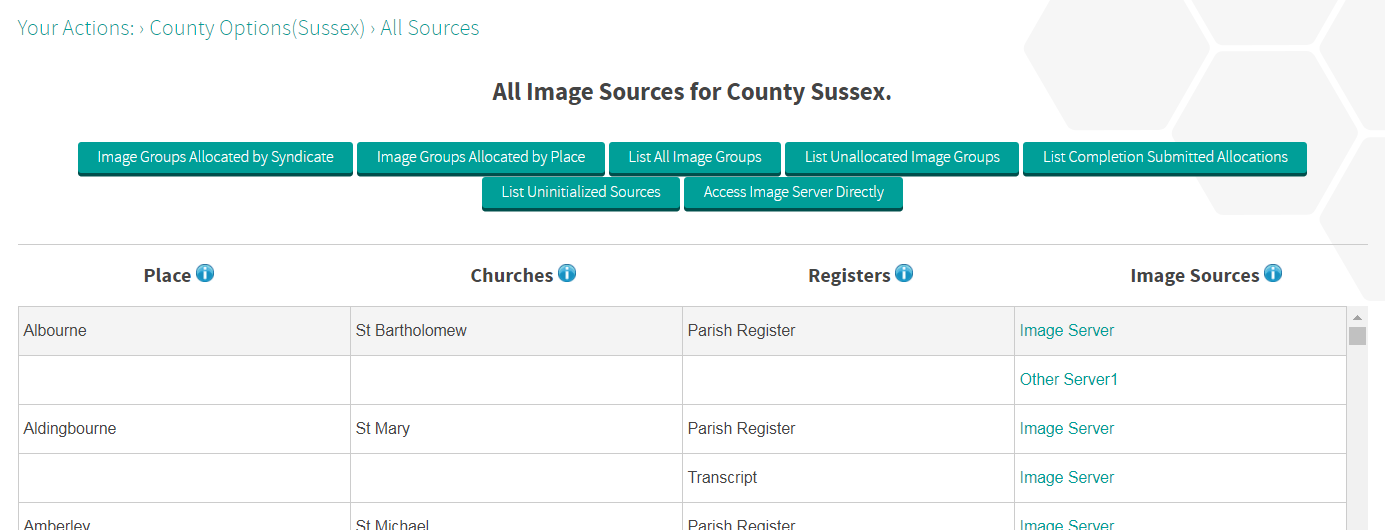Open Image Groups Allocated by Place
Viewport: 1385px width, 530px height.
click(x=481, y=158)
